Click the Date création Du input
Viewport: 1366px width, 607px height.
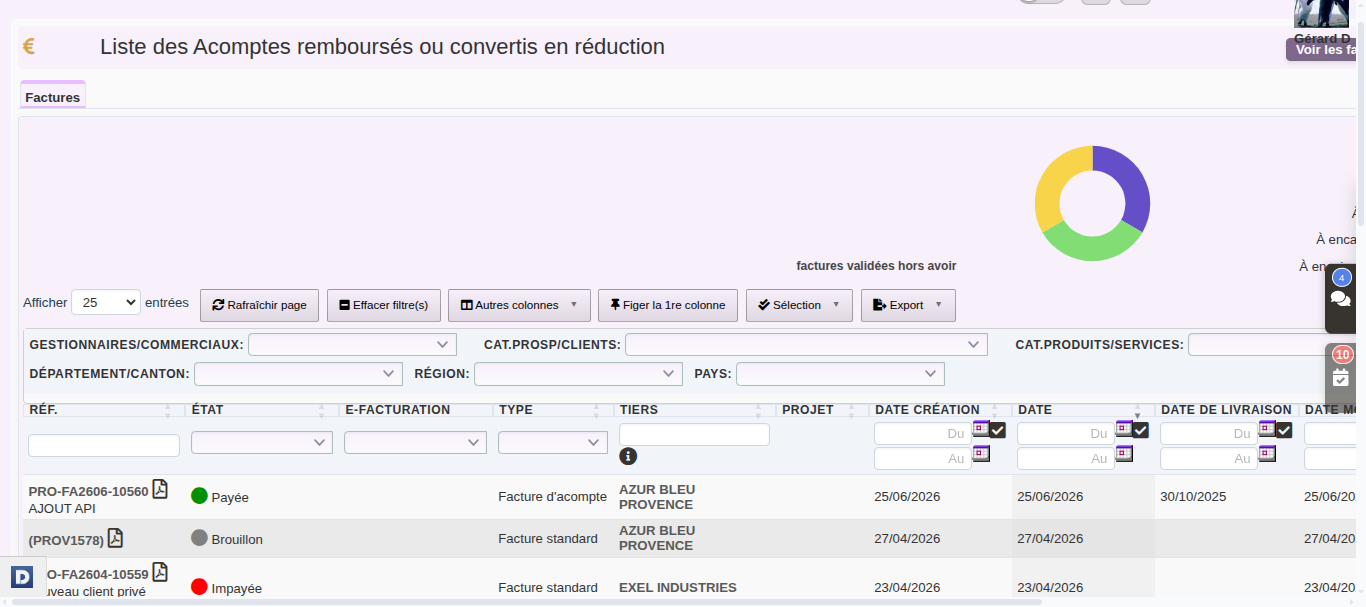click(922, 433)
